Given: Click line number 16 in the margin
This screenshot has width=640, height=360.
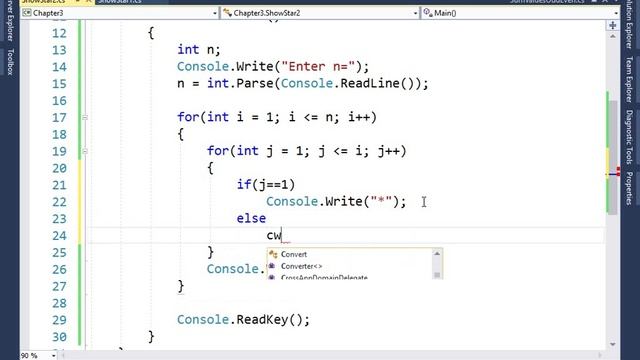Looking at the screenshot, I should point(59,101).
